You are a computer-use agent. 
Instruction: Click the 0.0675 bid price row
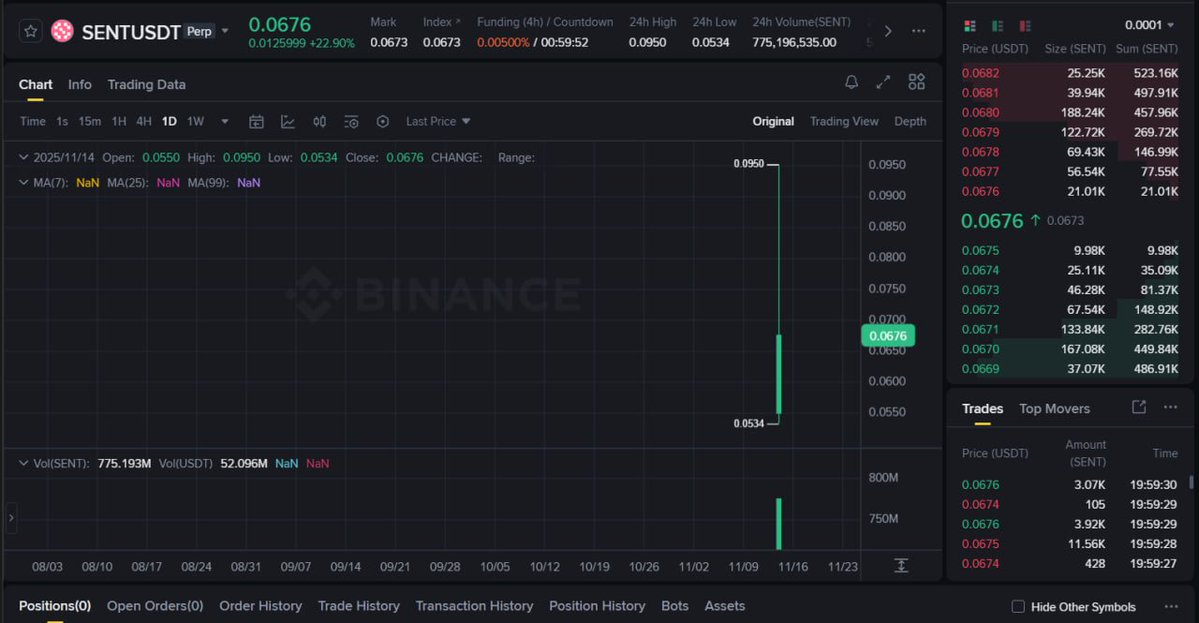pyautogui.click(x=1070, y=251)
